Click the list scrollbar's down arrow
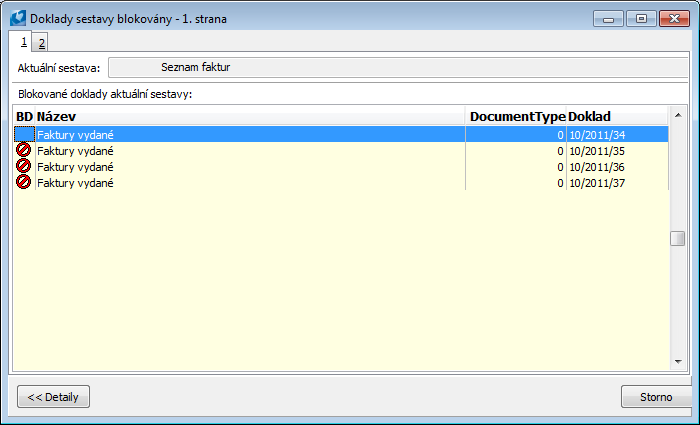The width and height of the screenshot is (700, 425). point(678,362)
